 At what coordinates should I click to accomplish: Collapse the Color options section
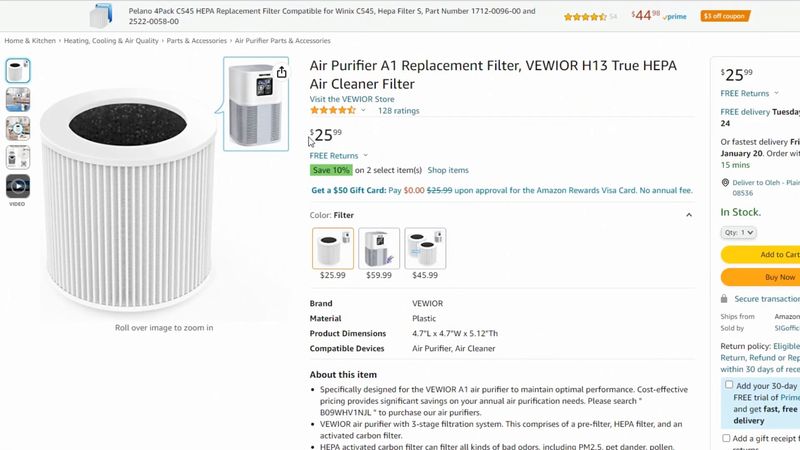point(689,215)
